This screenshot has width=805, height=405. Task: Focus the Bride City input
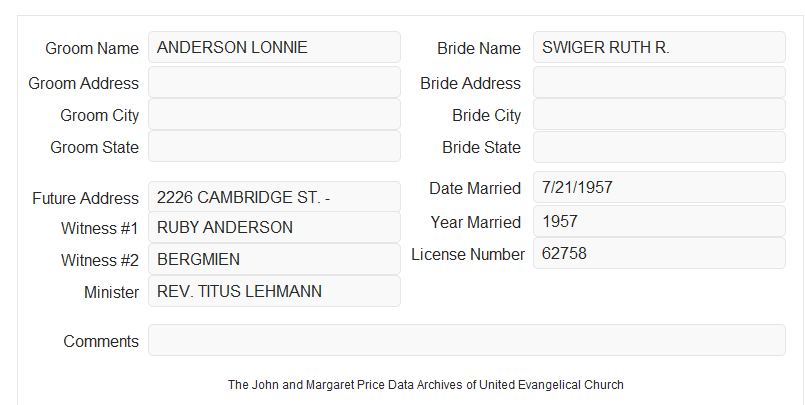tap(659, 114)
